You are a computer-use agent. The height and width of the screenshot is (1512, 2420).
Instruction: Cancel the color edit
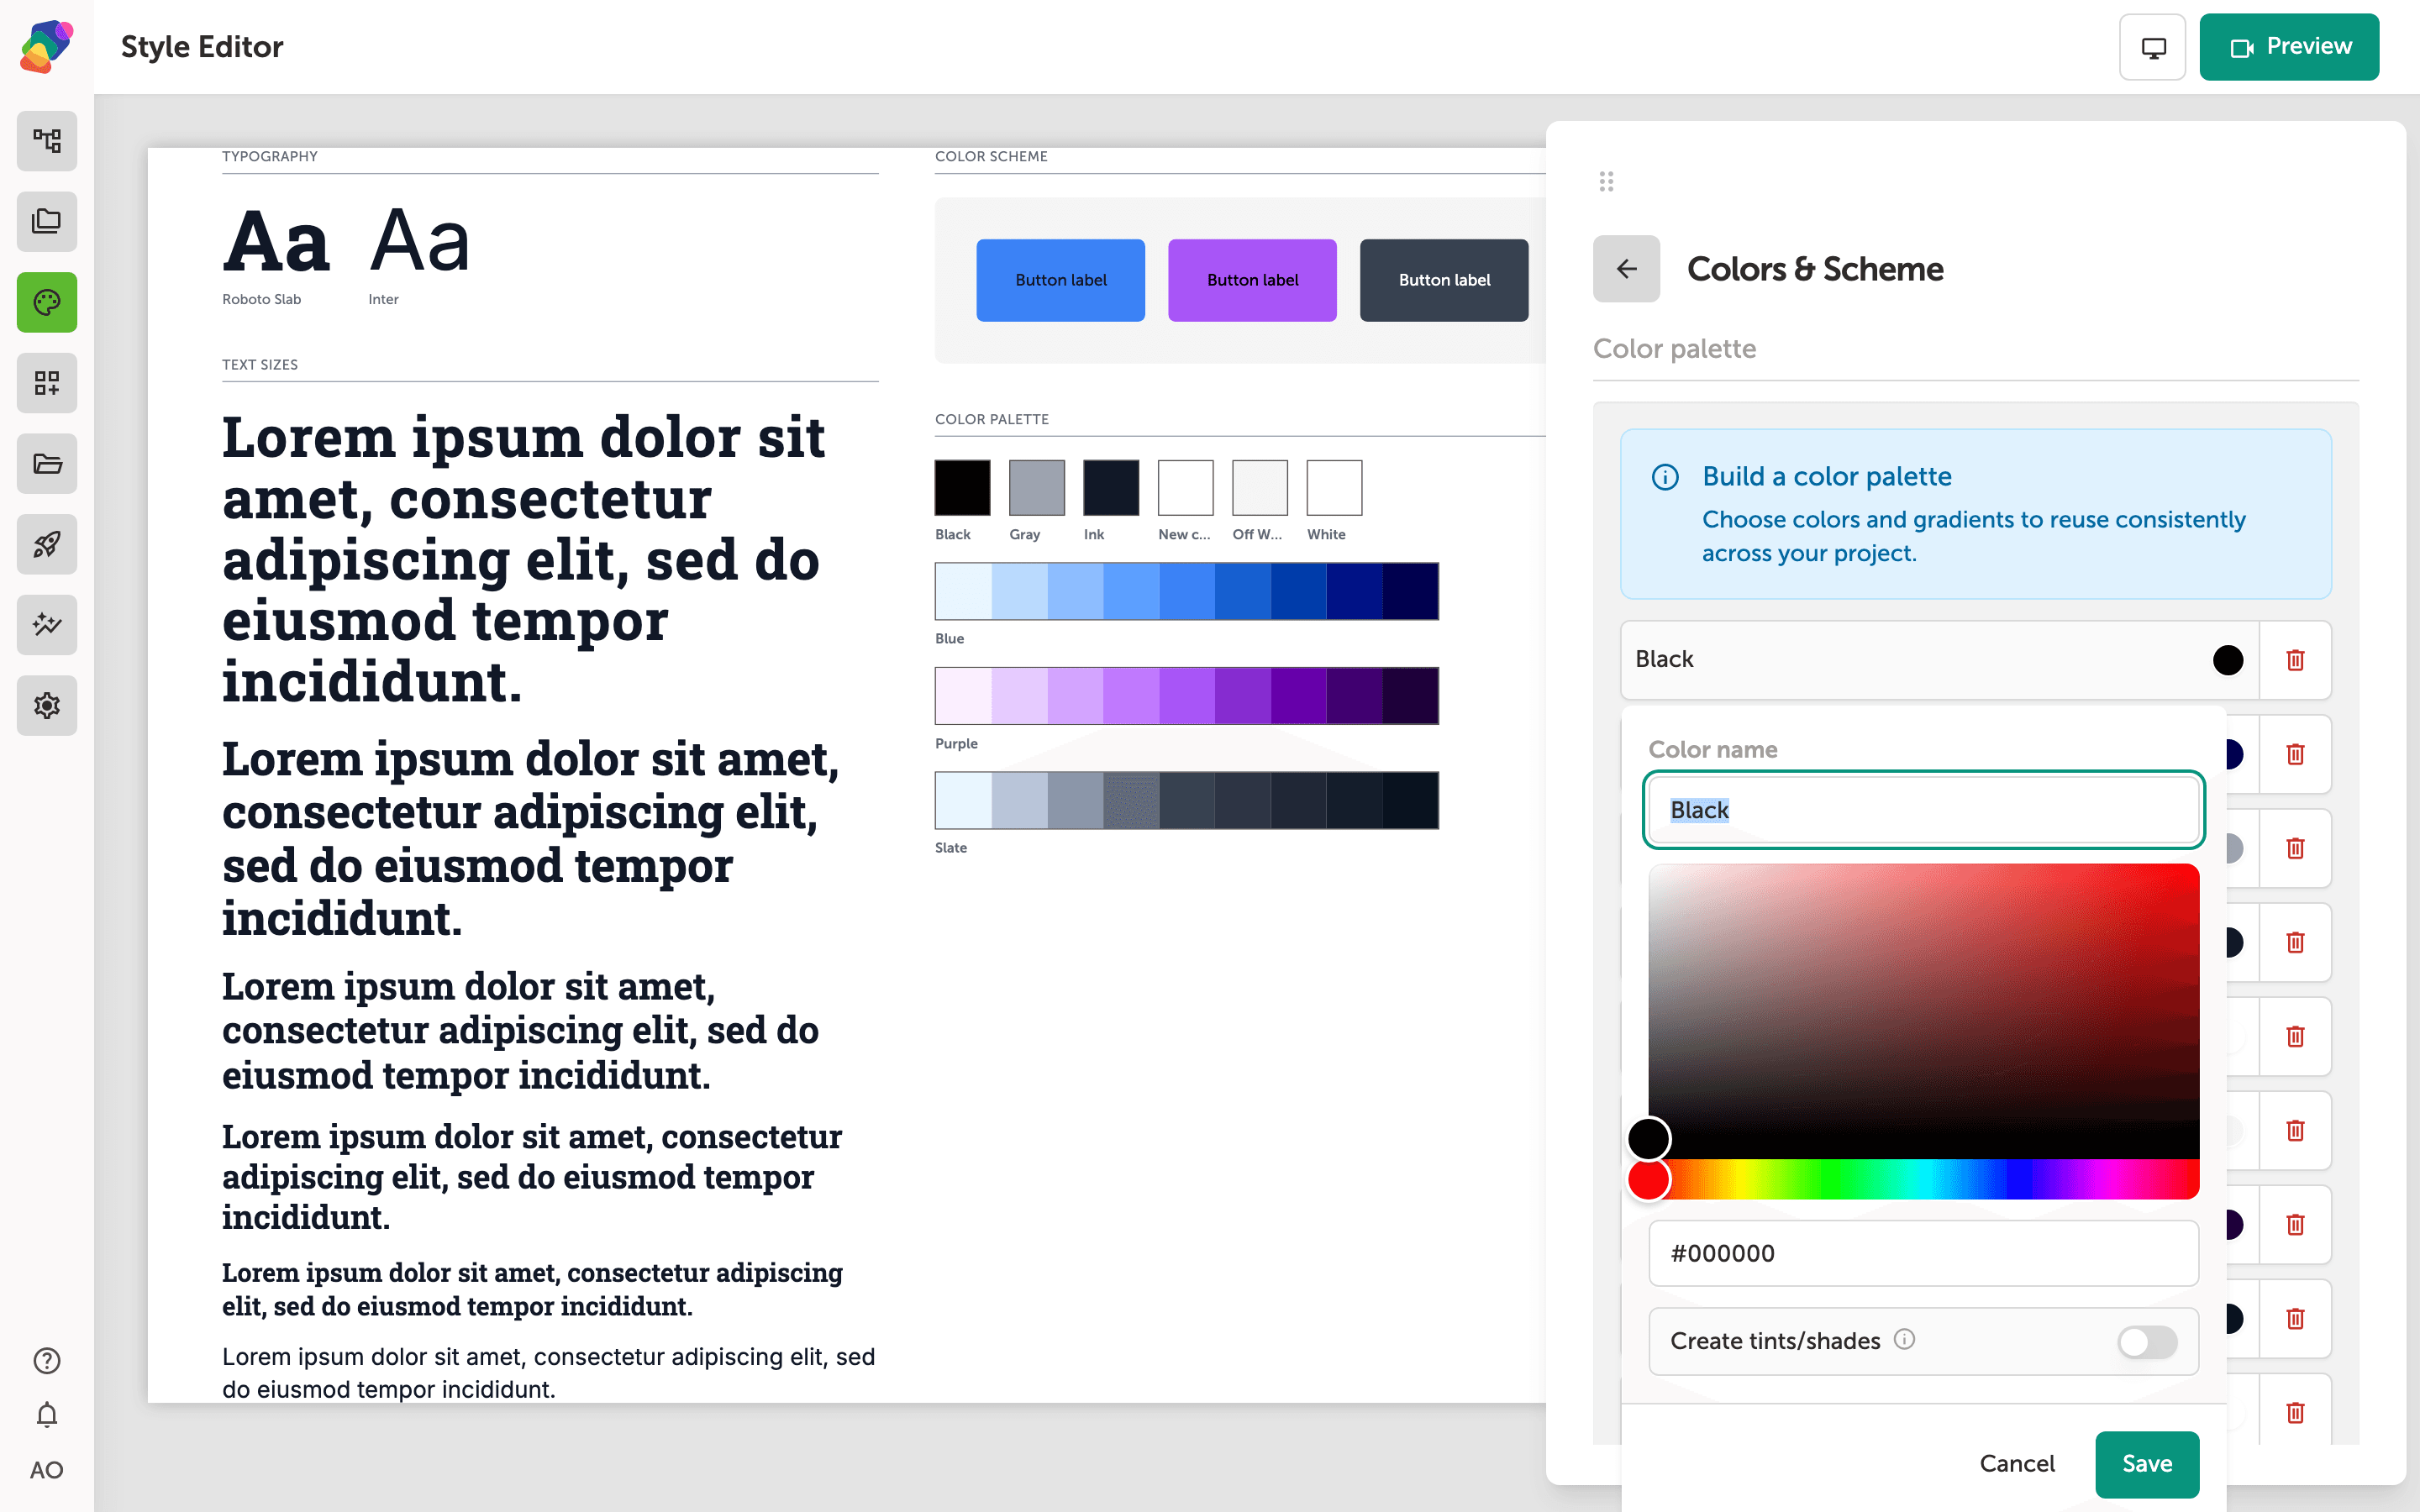[2017, 1464]
